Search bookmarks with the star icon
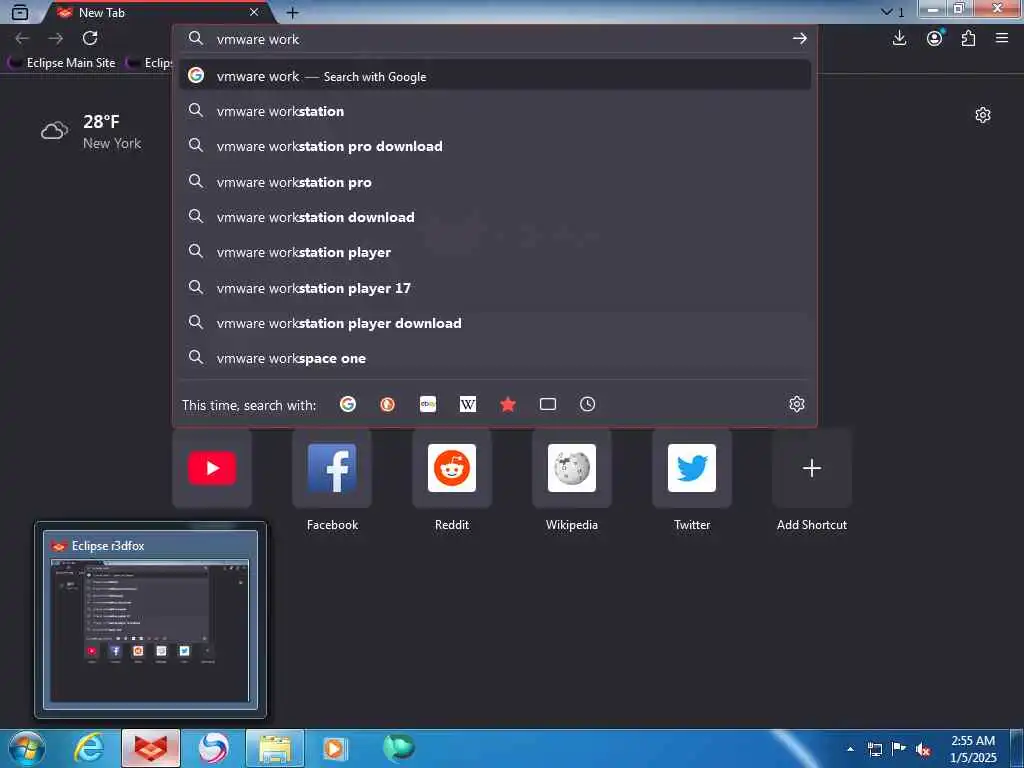 [x=507, y=404]
